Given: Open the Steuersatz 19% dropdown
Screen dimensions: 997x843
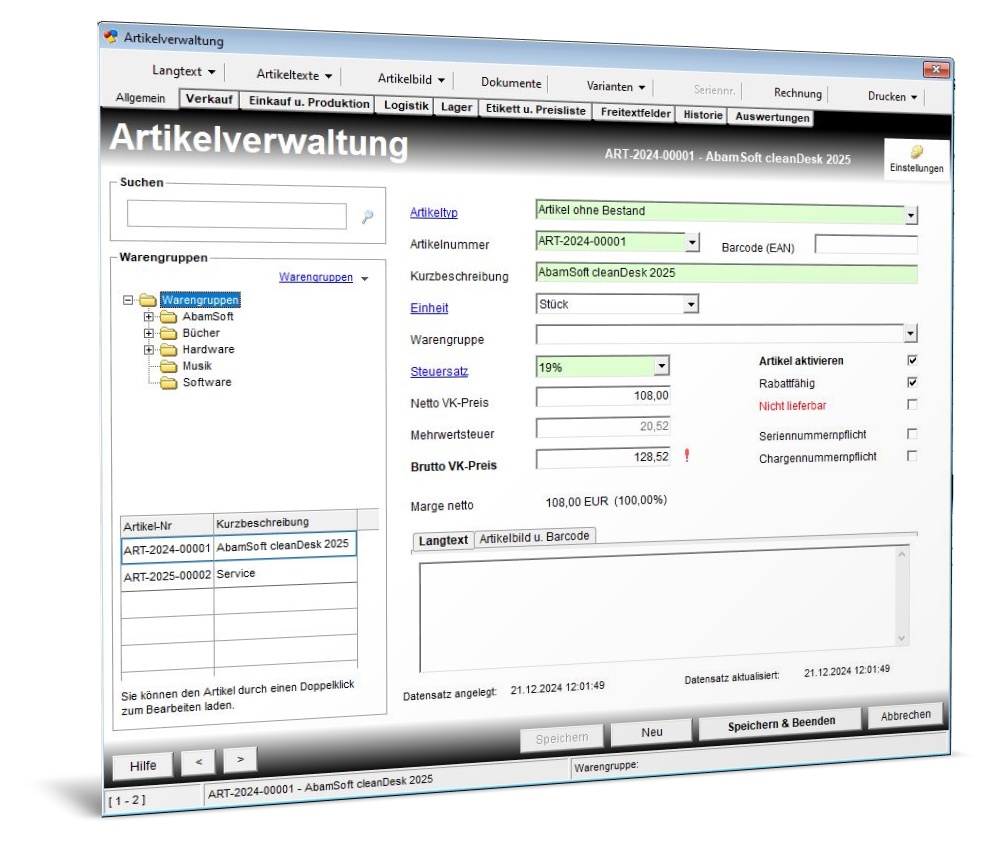Looking at the screenshot, I should tap(661, 366).
